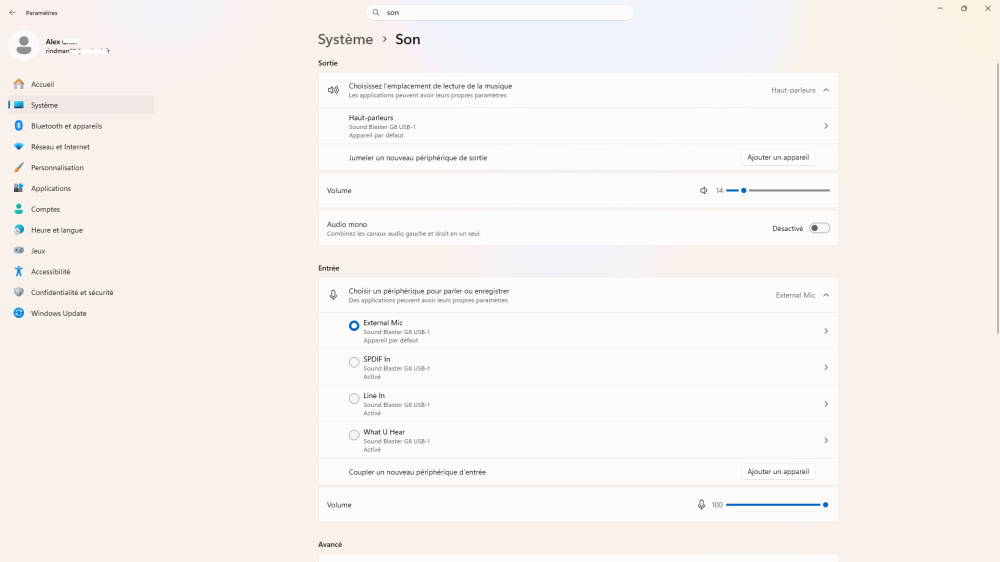Click the search magnifier icon
This screenshot has height=562, width=1000.
[376, 12]
